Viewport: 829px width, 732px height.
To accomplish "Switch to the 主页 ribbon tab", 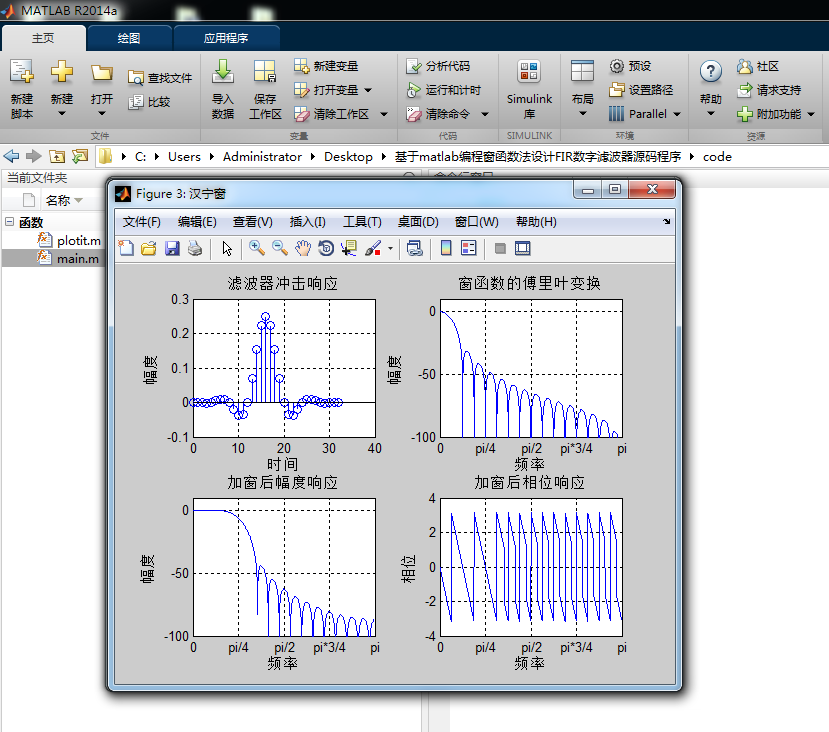I will [43, 38].
